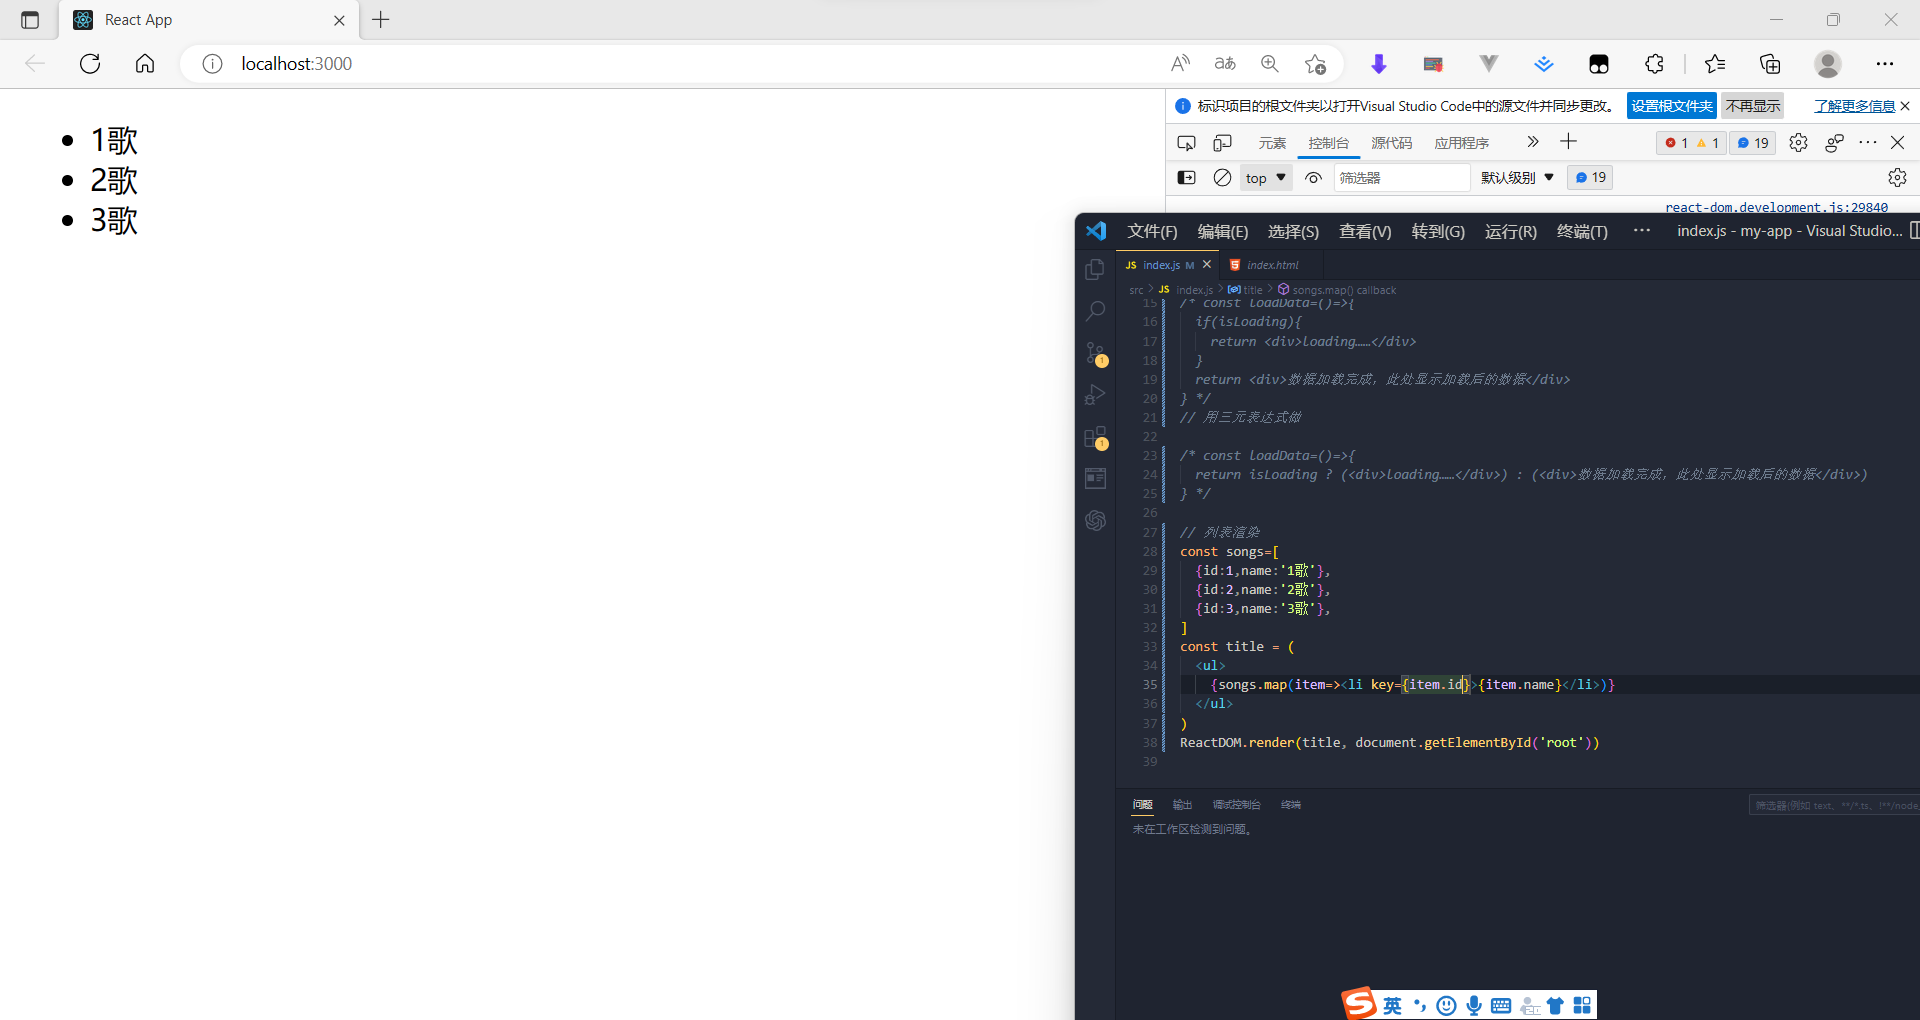Toggle the console sidebar panel

(x=1186, y=177)
